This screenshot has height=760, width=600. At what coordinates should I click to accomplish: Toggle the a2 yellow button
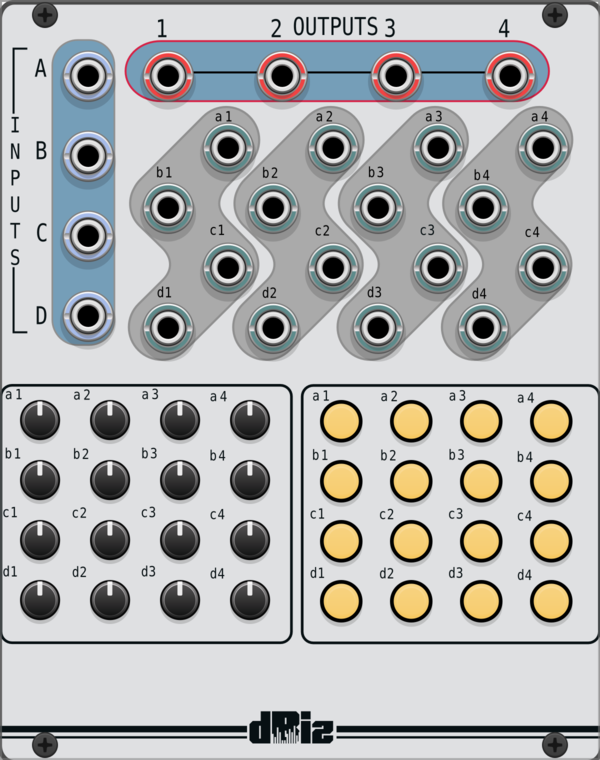411,421
